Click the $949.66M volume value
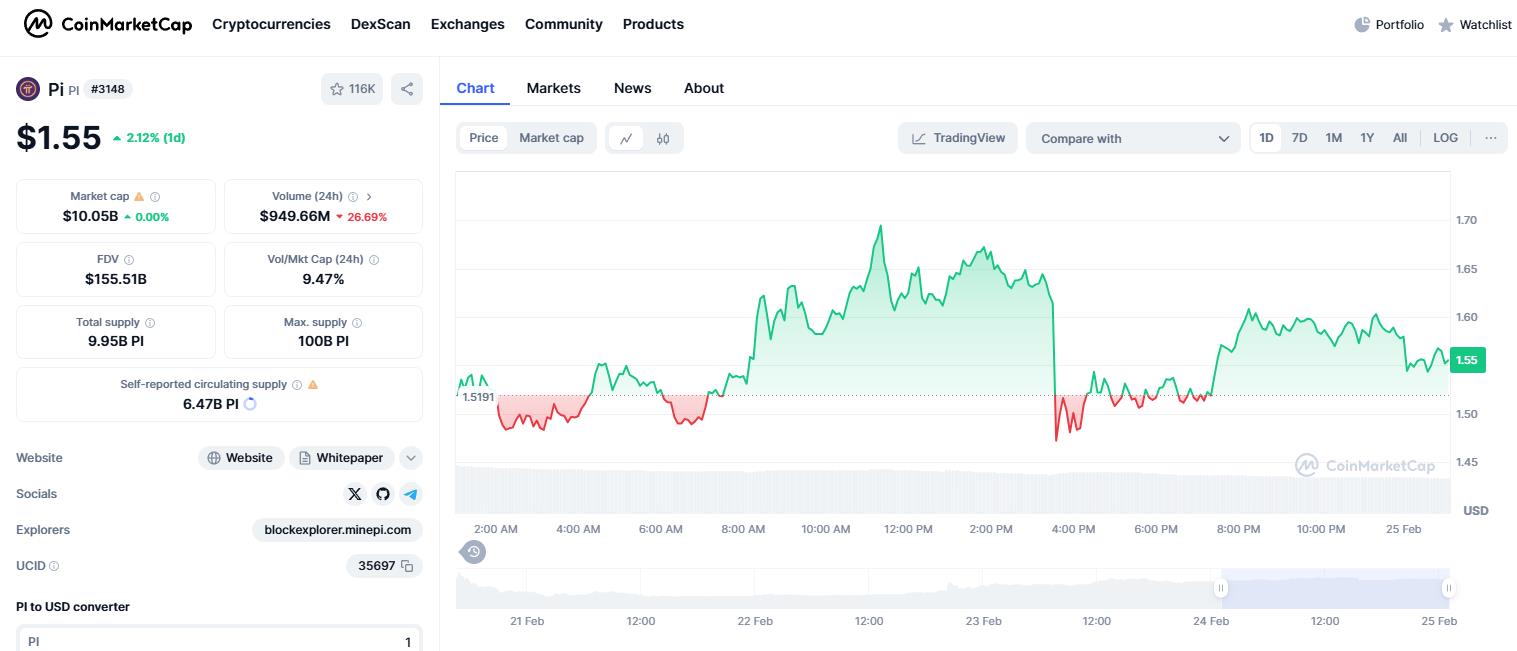Viewport: 1517px width, 651px height. click(294, 216)
